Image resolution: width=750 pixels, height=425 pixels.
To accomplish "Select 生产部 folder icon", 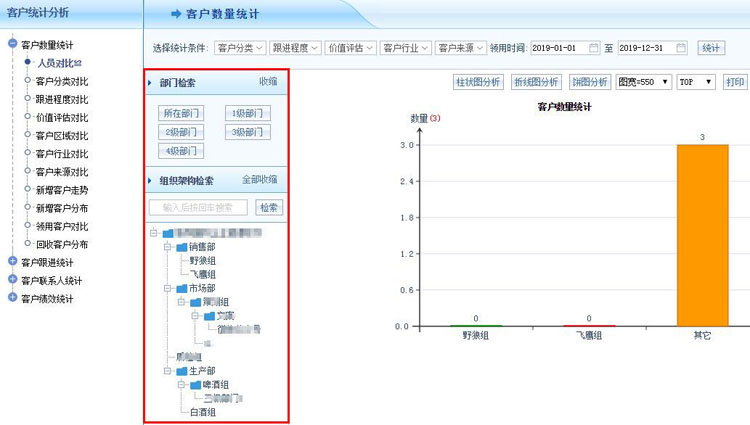I will click(x=182, y=371).
